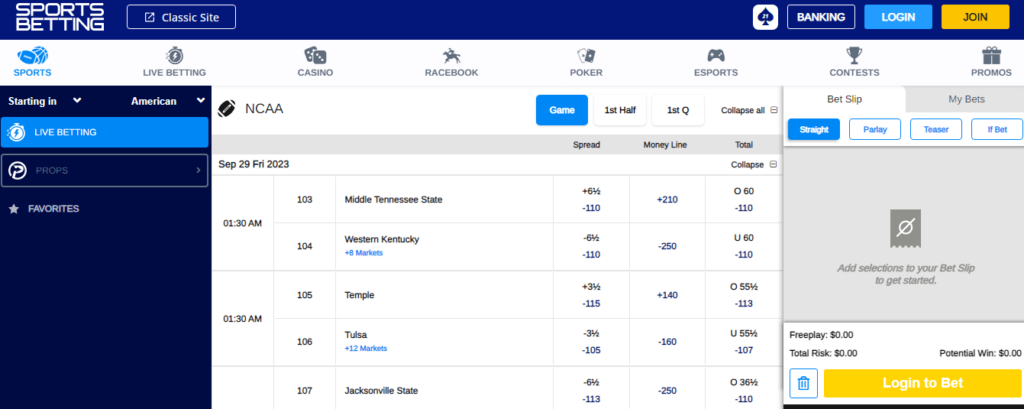Click the Middle Tennessee State team name
The width and height of the screenshot is (1024, 409).
tap(393, 199)
